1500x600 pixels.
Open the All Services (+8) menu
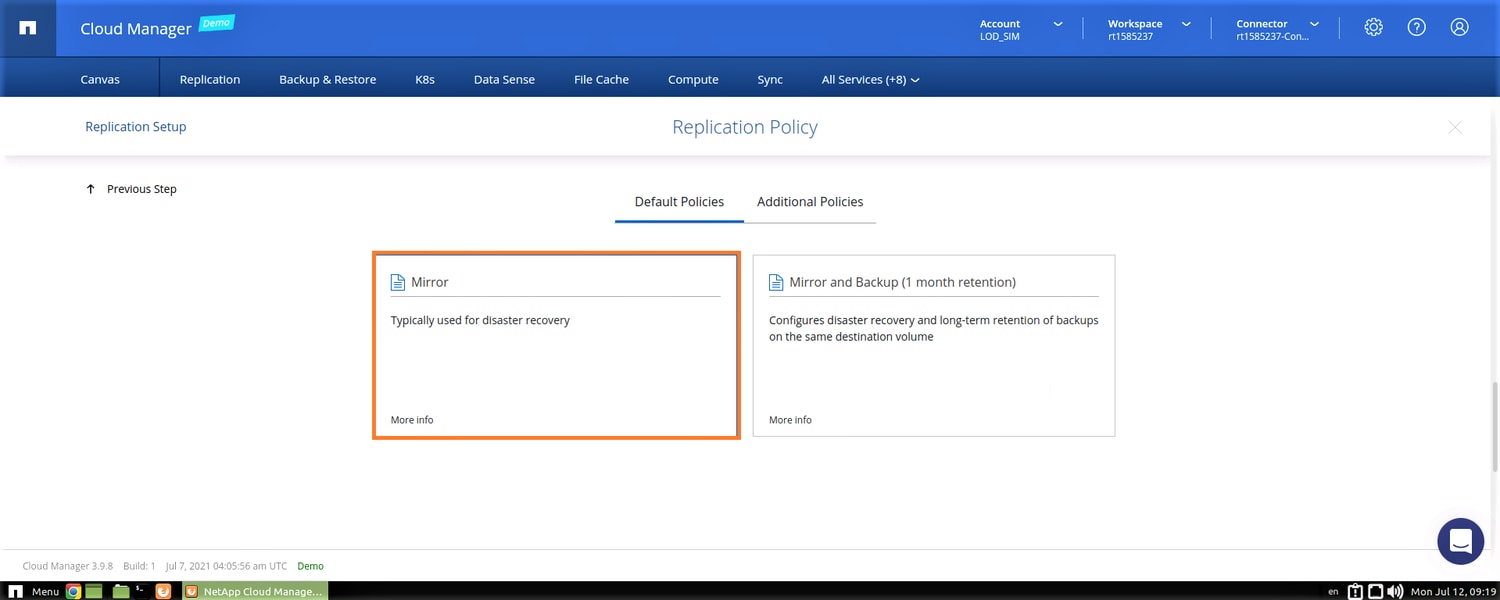pyautogui.click(x=869, y=79)
